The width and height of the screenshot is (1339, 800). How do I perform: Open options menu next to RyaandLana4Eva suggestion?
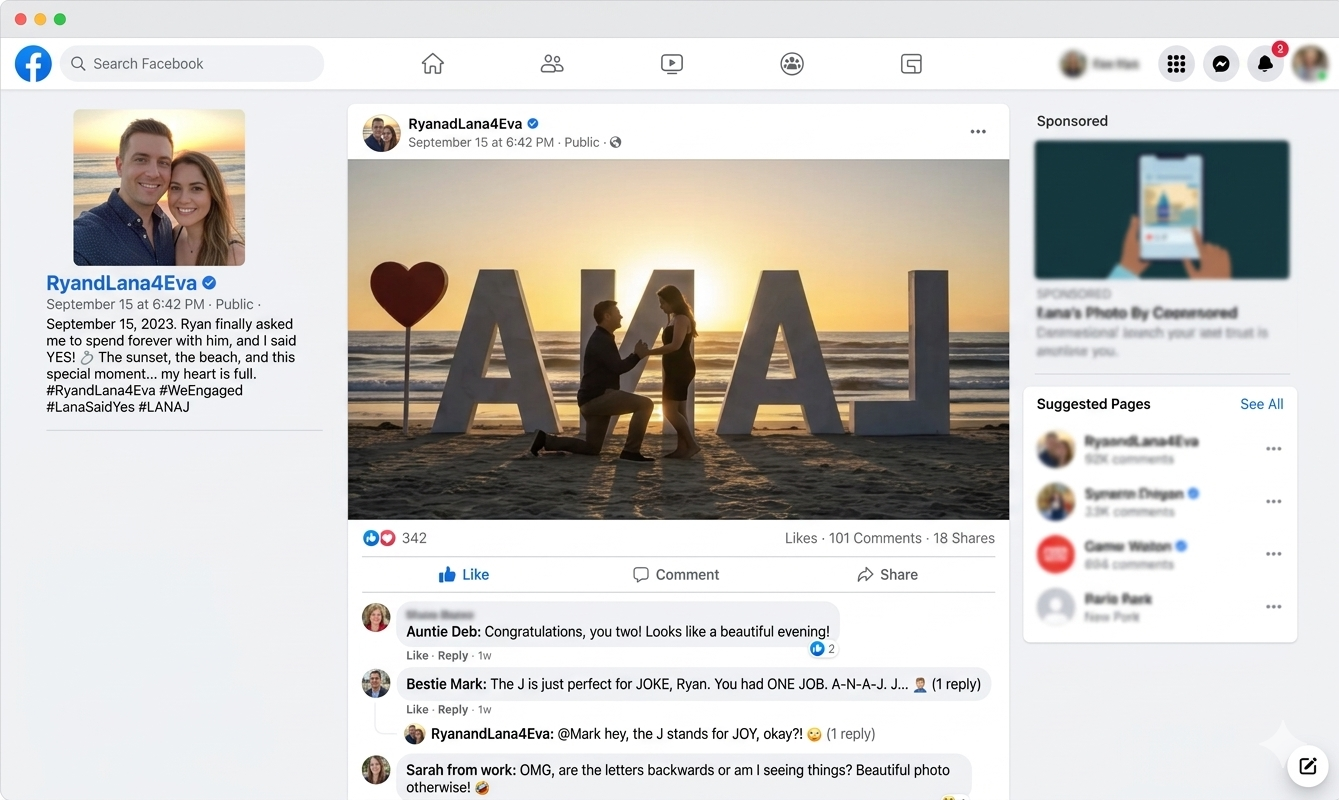(1273, 449)
